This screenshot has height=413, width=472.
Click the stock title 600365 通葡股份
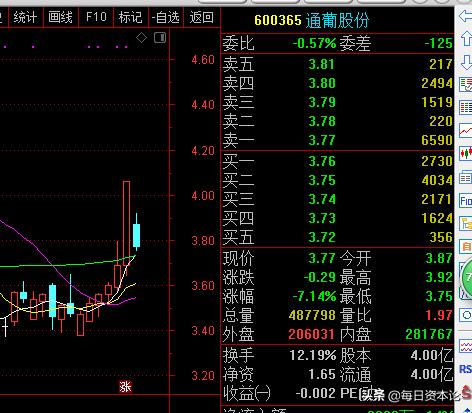click(312, 20)
